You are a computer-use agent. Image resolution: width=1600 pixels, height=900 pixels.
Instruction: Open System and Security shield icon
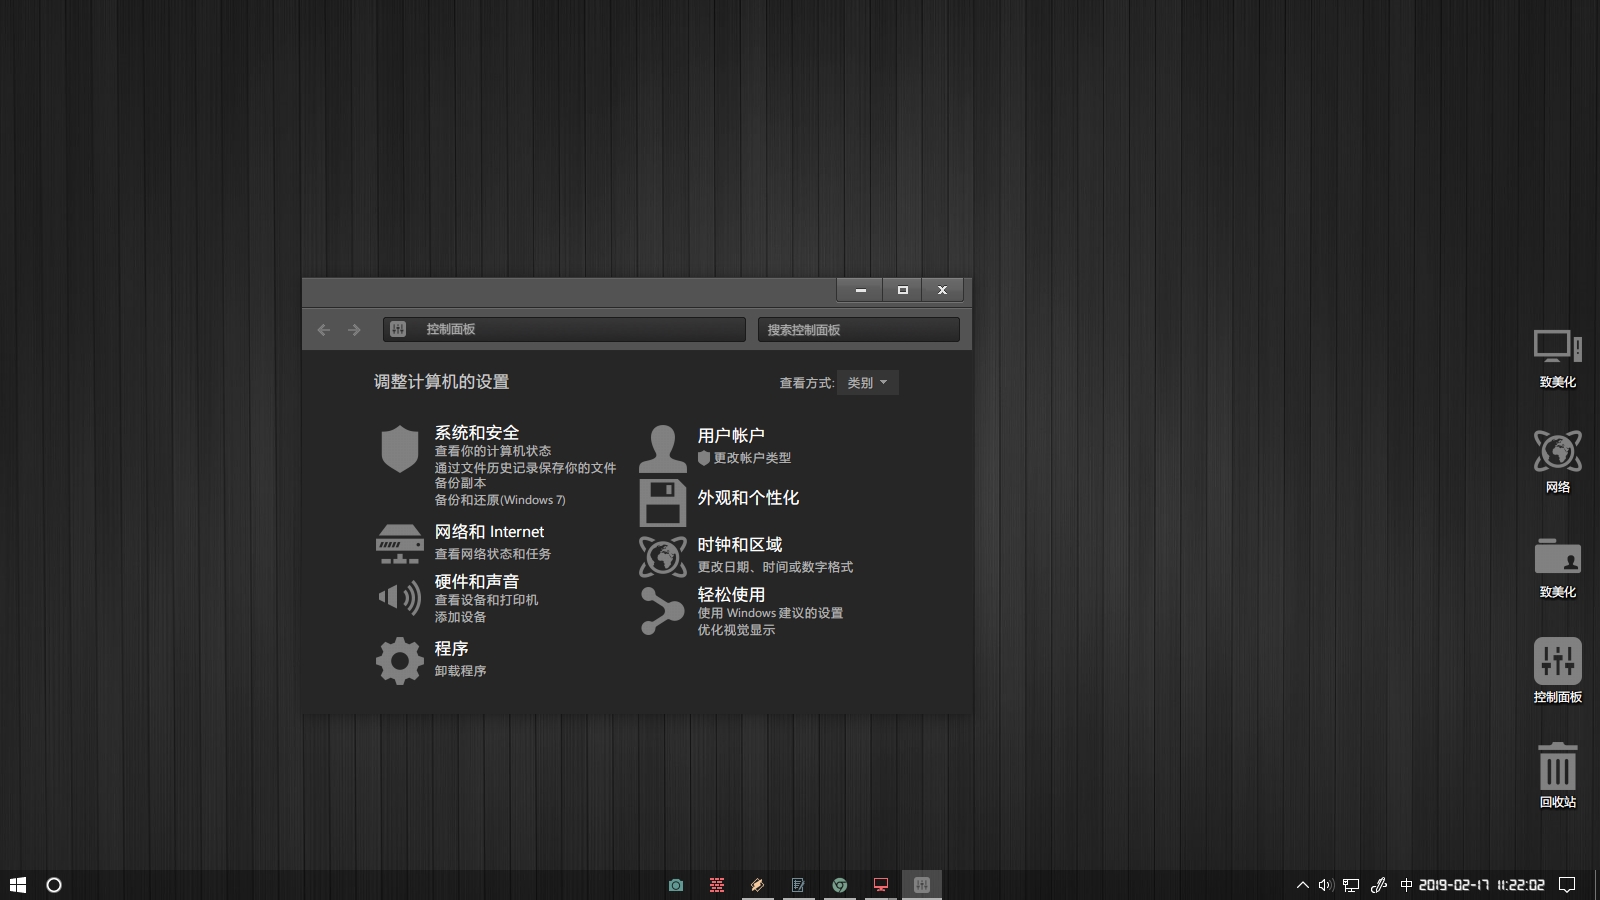click(399, 449)
